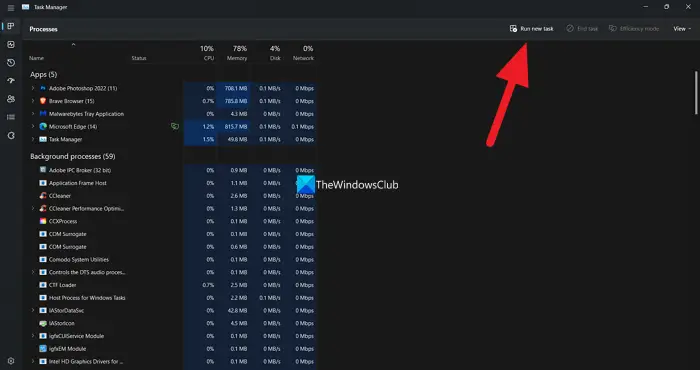The width and height of the screenshot is (700, 370).
Task: Expand the Microsoft Edge process group
Action: pos(33,127)
